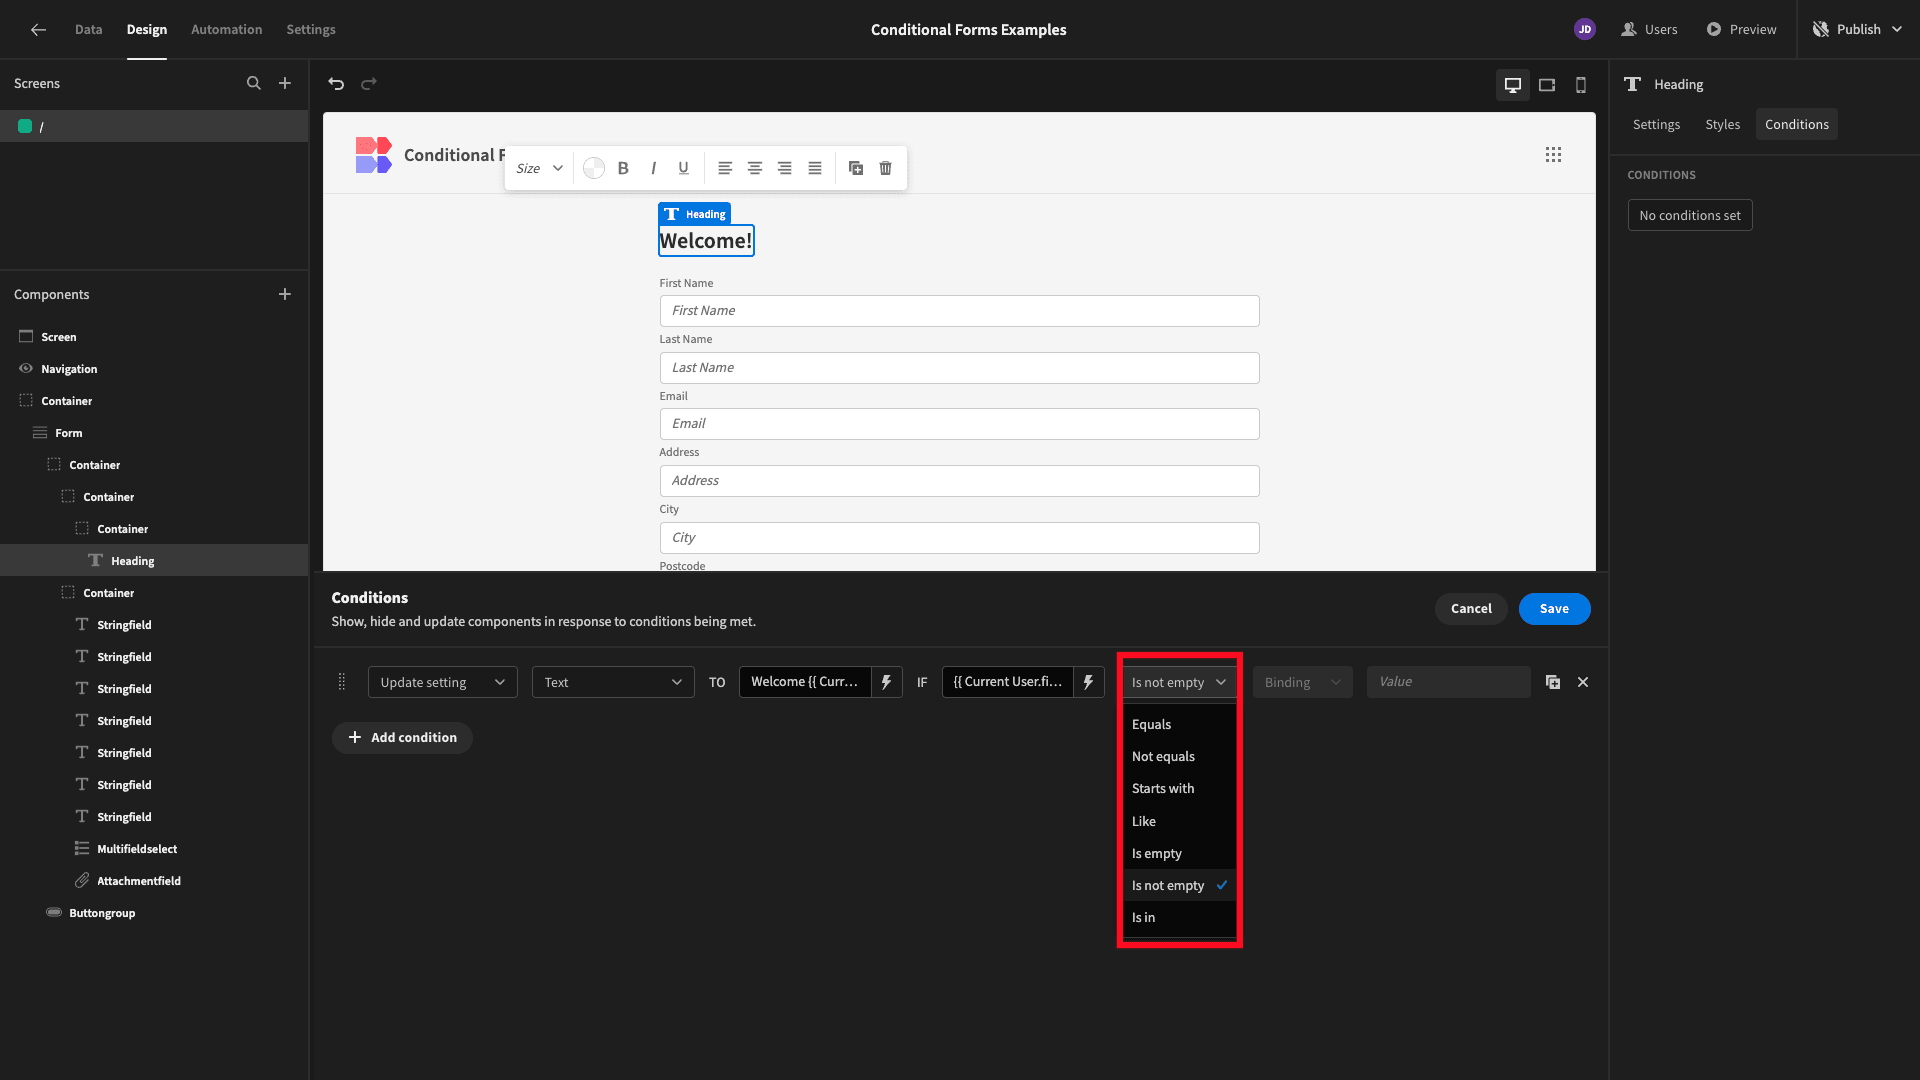Viewport: 1920px width, 1080px height.
Task: Collapse the Is not empty operator dropdown
Action: 1180,682
